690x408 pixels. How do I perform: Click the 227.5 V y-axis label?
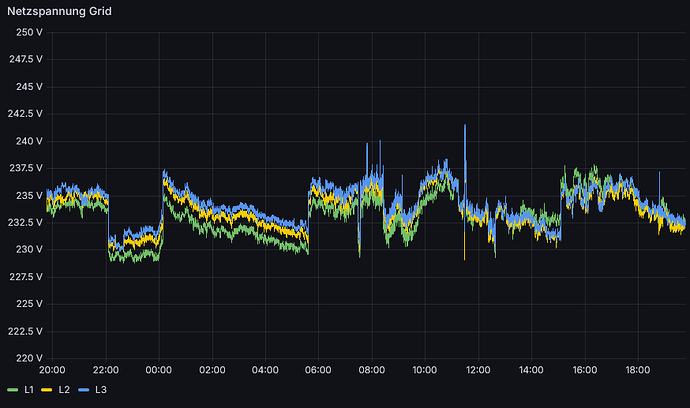pyautogui.click(x=26, y=277)
